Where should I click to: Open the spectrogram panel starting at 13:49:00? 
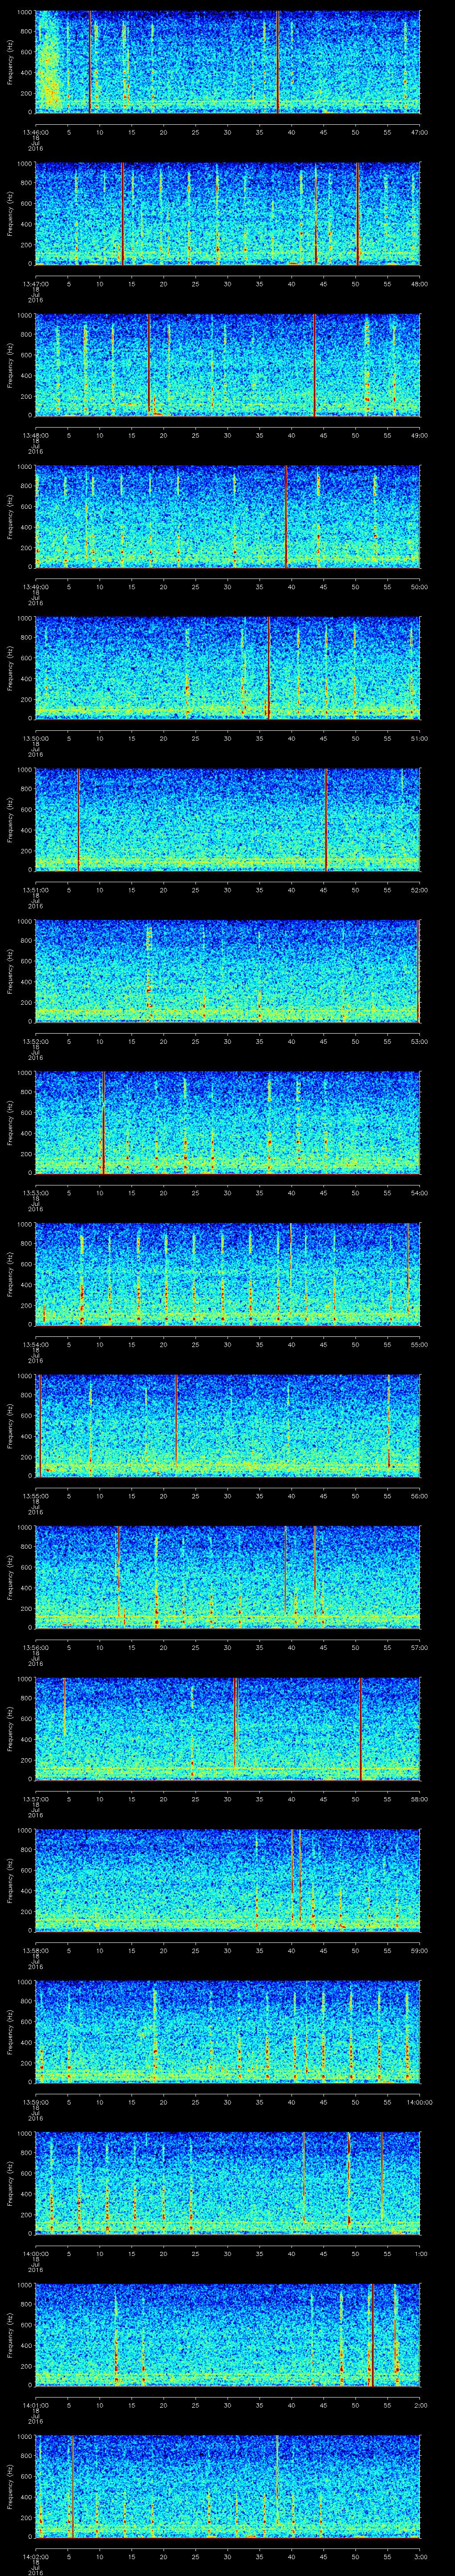point(228,517)
